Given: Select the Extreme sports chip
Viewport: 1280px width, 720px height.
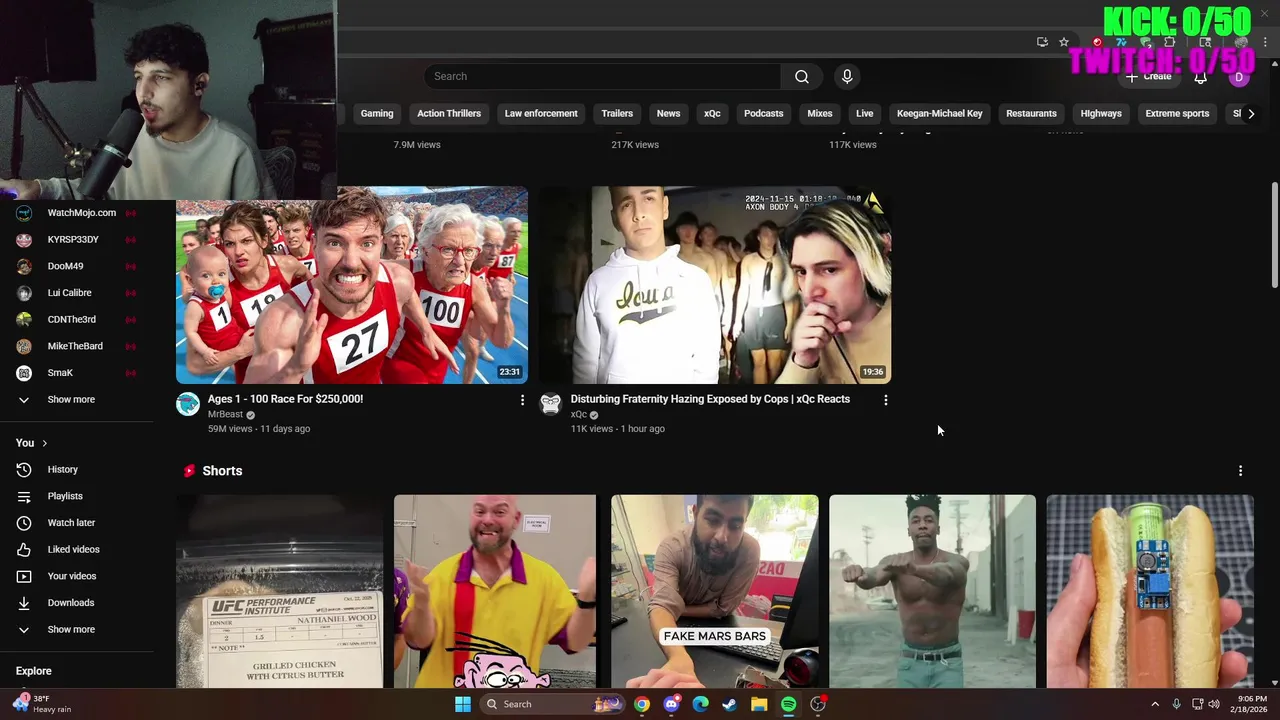Looking at the screenshot, I should (x=1177, y=114).
